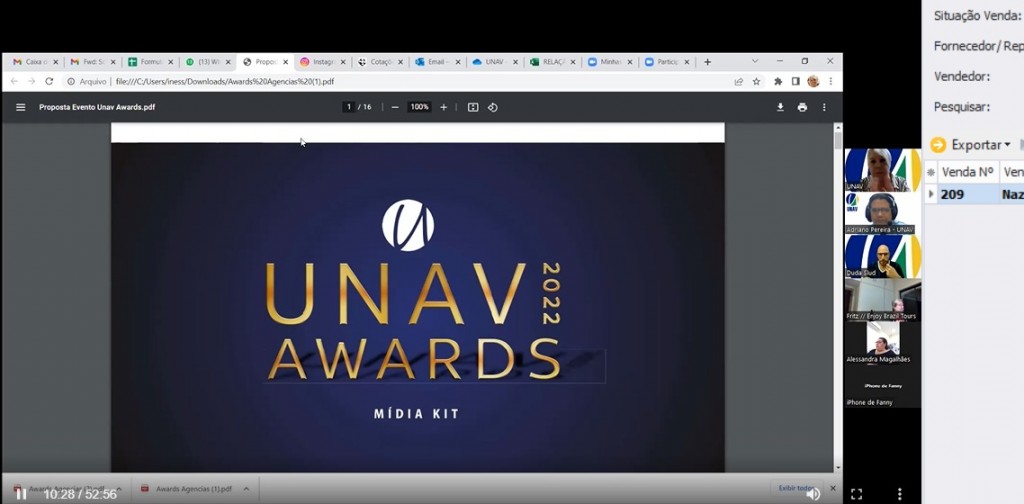Switch to the Cotação tab
The height and width of the screenshot is (504, 1024).
(379, 62)
